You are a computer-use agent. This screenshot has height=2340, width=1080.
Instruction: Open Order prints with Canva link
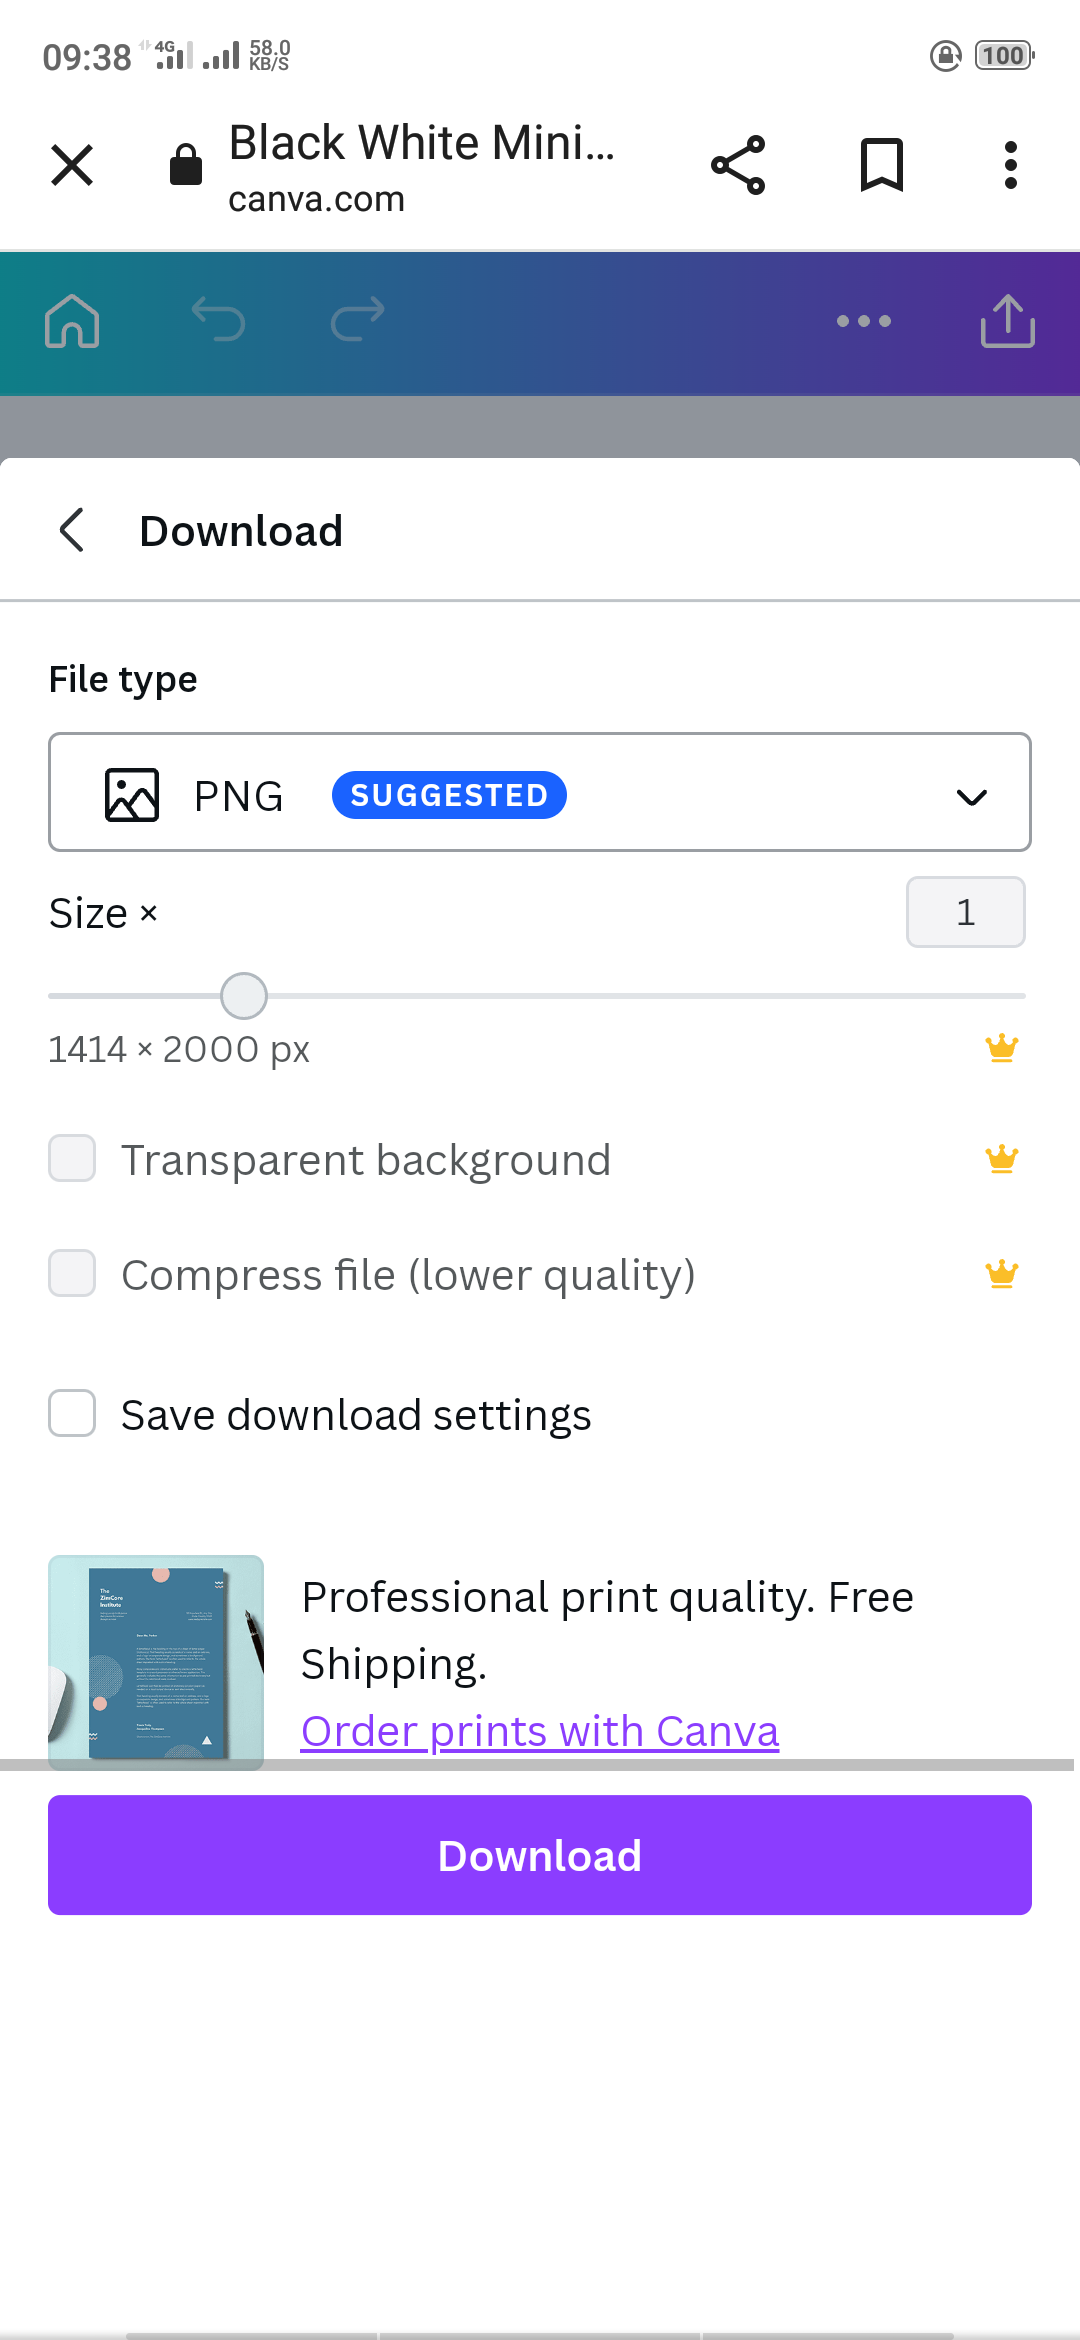click(x=540, y=1731)
